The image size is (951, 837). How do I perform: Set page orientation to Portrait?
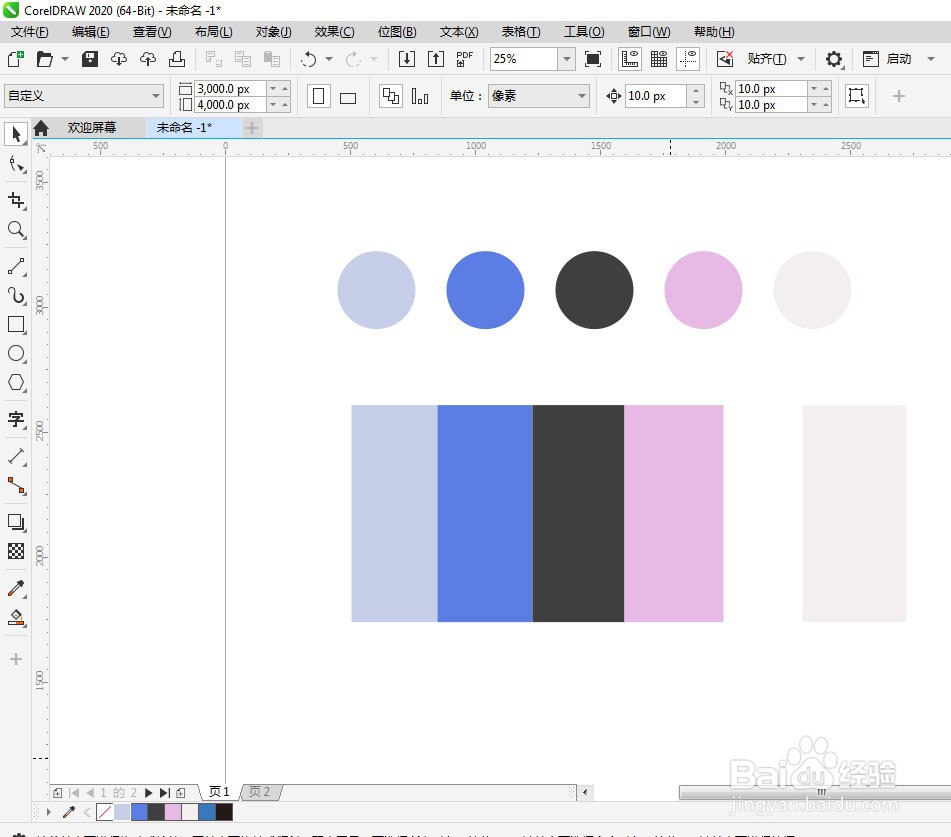coord(318,96)
